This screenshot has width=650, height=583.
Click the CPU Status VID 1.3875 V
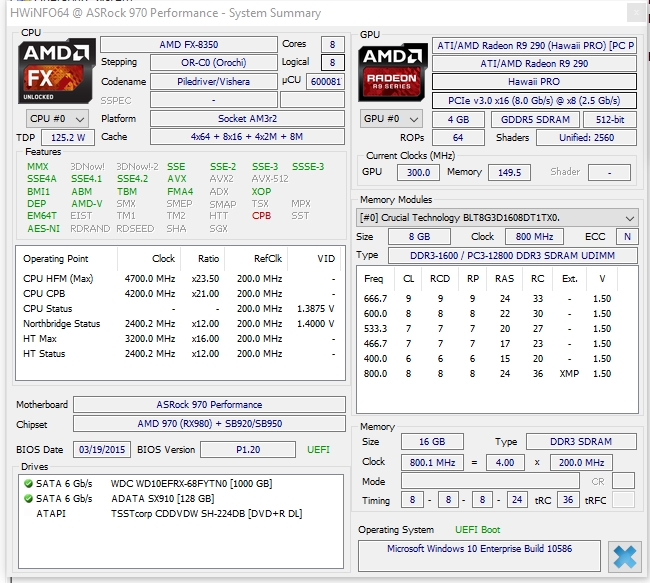pos(315,309)
